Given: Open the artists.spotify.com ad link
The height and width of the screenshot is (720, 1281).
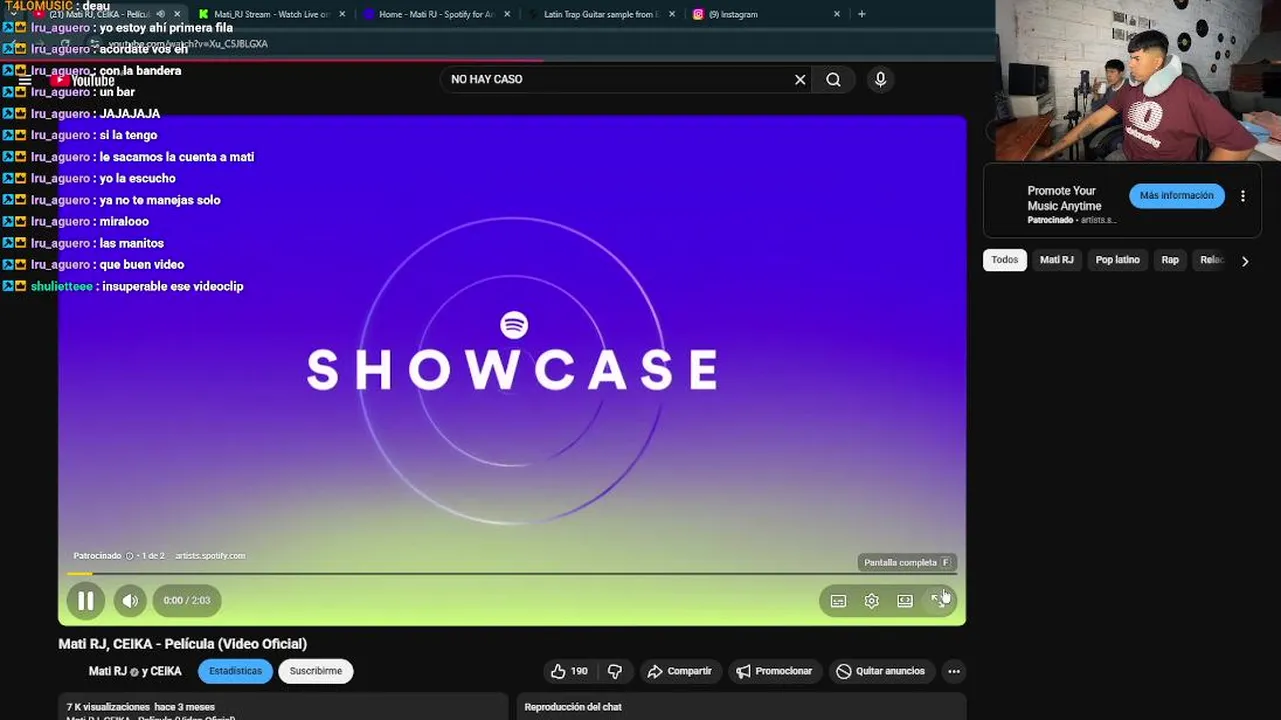Looking at the screenshot, I should click(210, 556).
